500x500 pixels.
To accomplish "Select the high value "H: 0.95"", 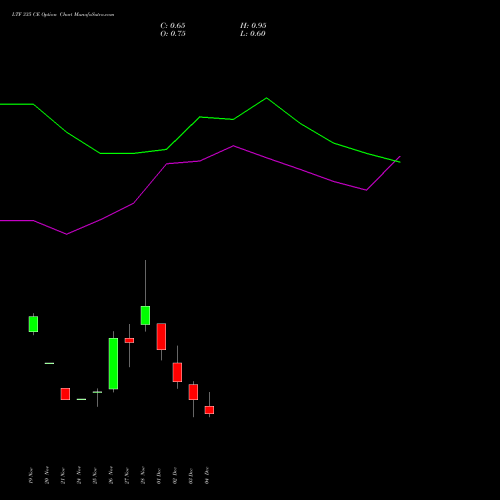I will (253, 26).
